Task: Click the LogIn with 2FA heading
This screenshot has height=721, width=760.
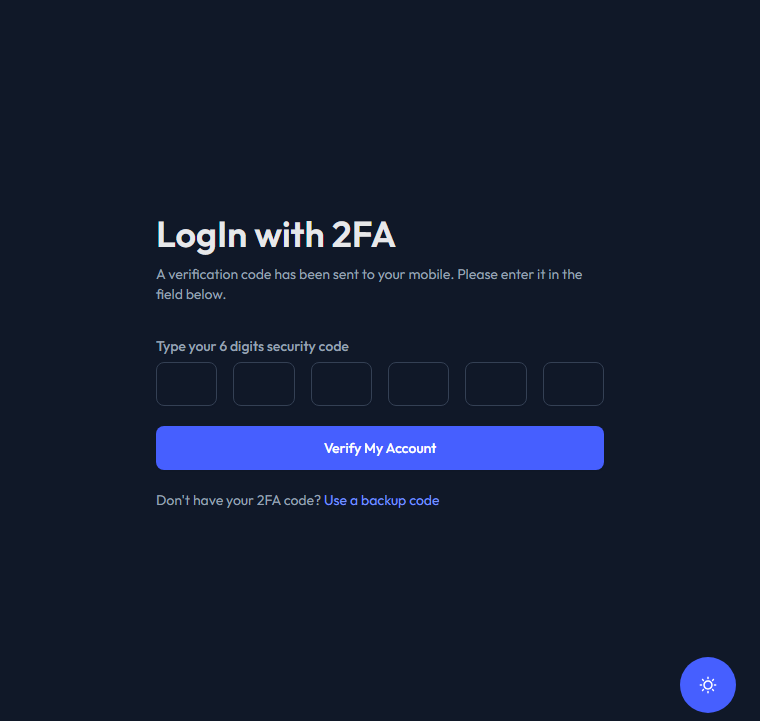Action: 276,235
